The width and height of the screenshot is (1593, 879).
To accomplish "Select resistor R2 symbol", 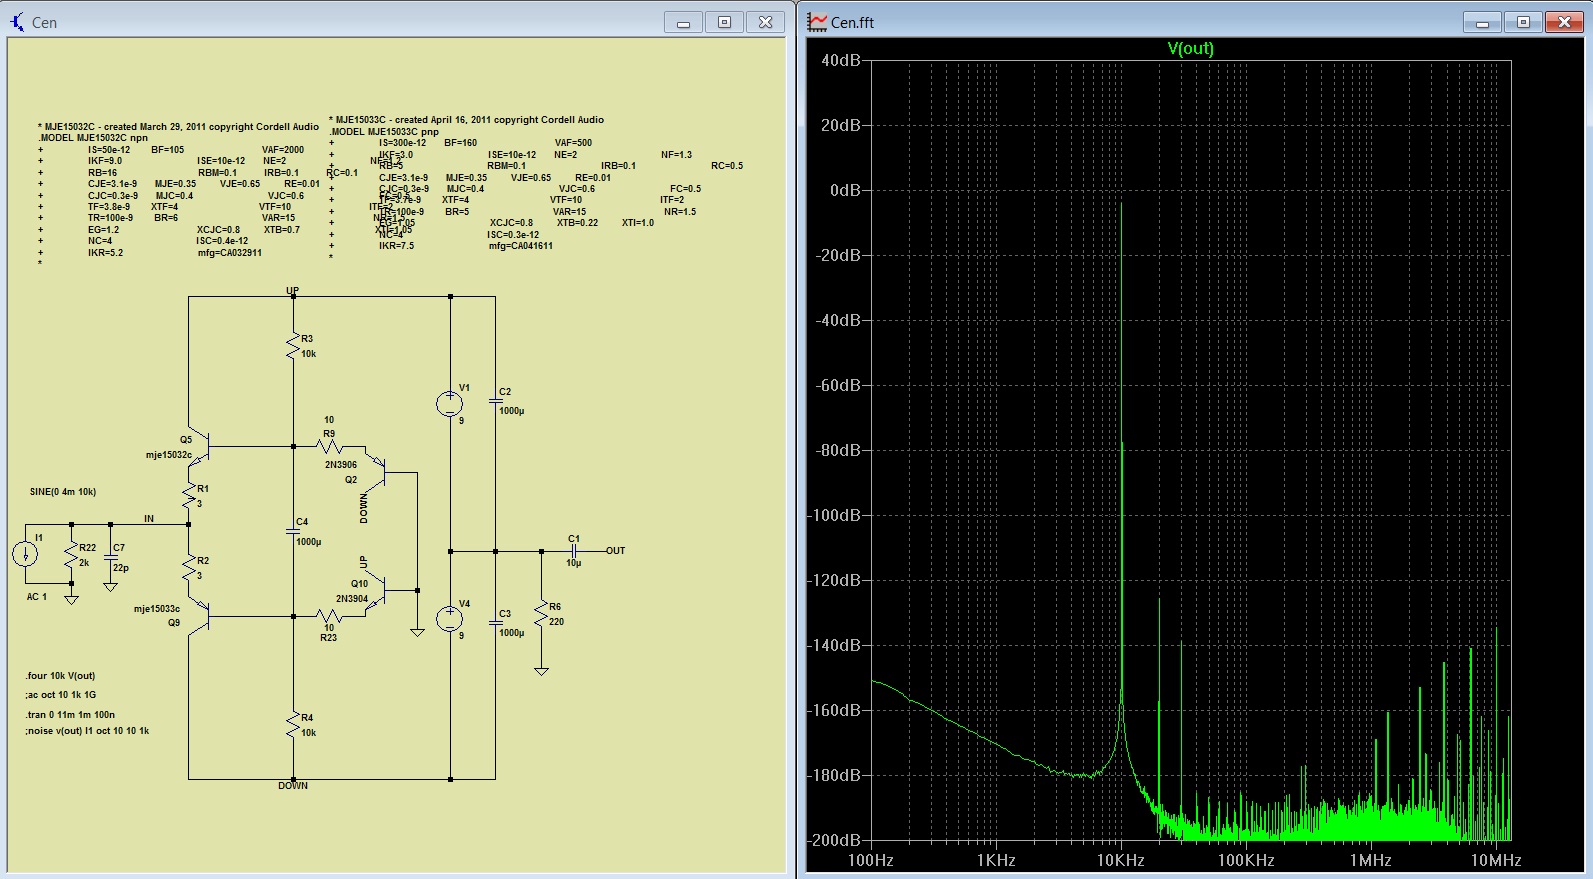I will [x=189, y=567].
